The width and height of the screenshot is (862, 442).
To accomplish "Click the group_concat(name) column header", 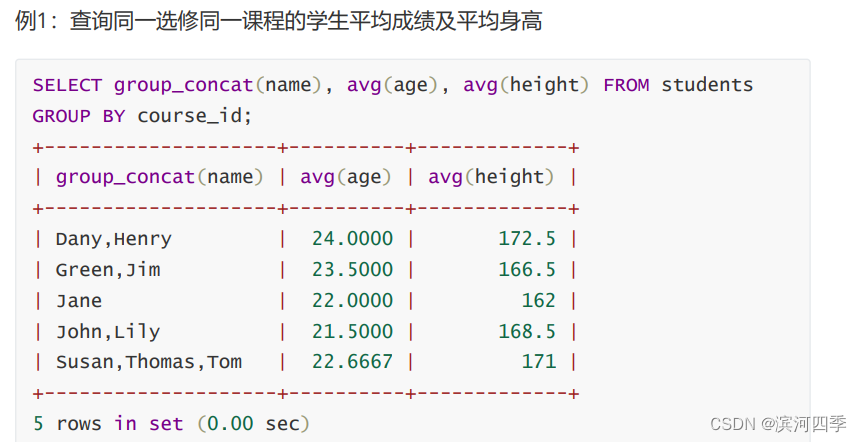I will pyautogui.click(x=159, y=178).
